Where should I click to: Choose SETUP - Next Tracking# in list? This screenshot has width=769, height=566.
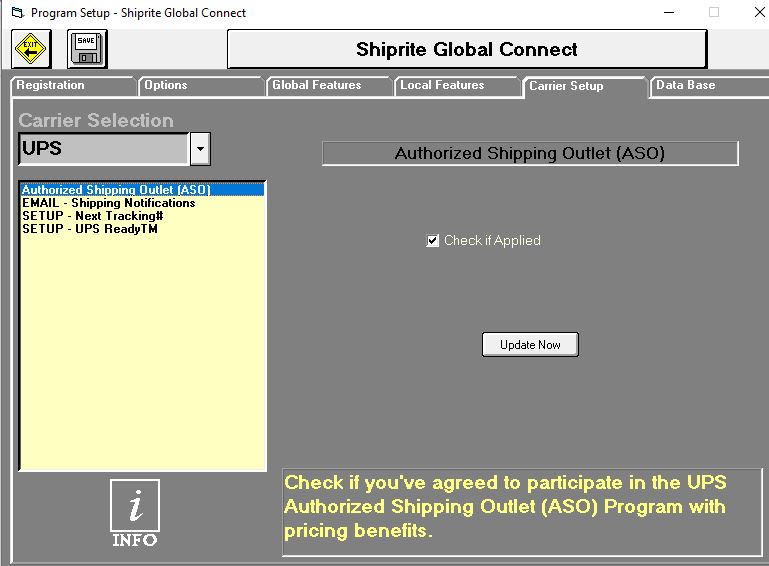(x=142, y=216)
